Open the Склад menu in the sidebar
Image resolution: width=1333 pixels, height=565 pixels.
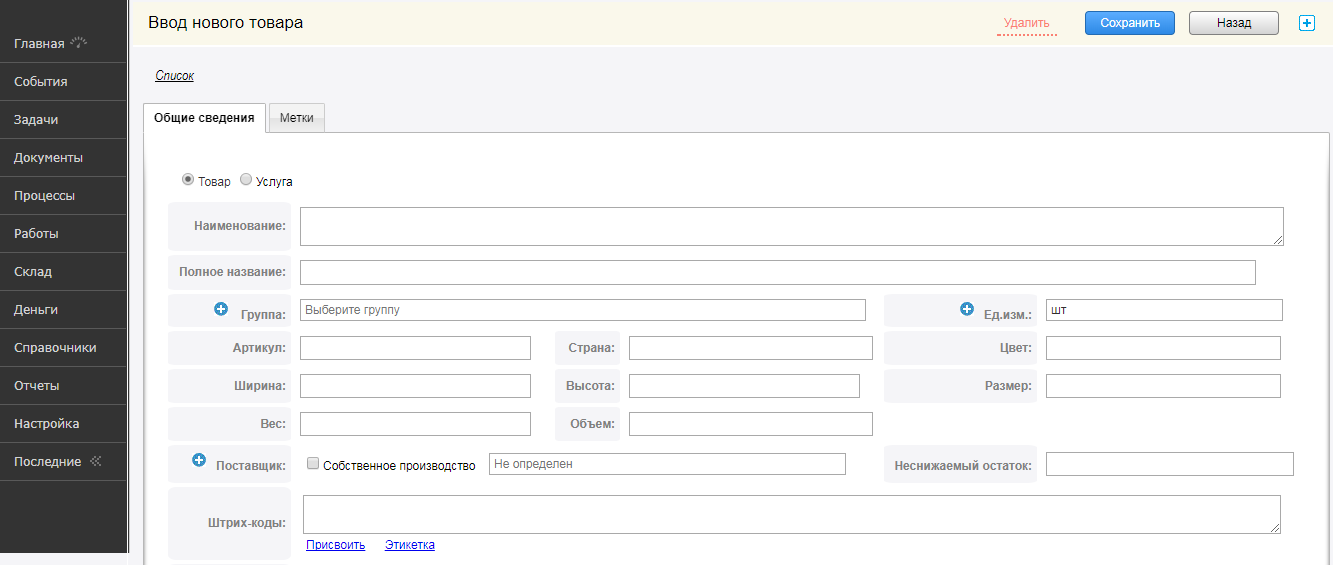point(33,271)
